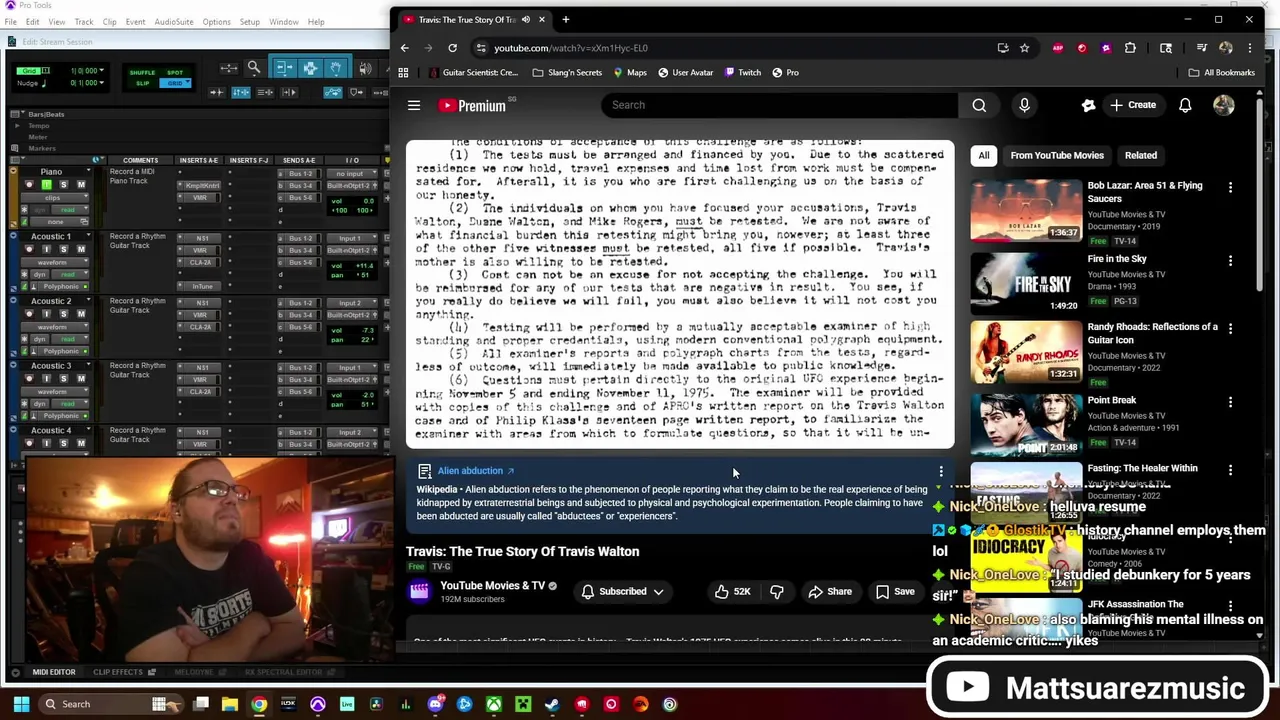Click in the YouTube search field
Viewport: 1280px width, 720px height.
coord(780,105)
